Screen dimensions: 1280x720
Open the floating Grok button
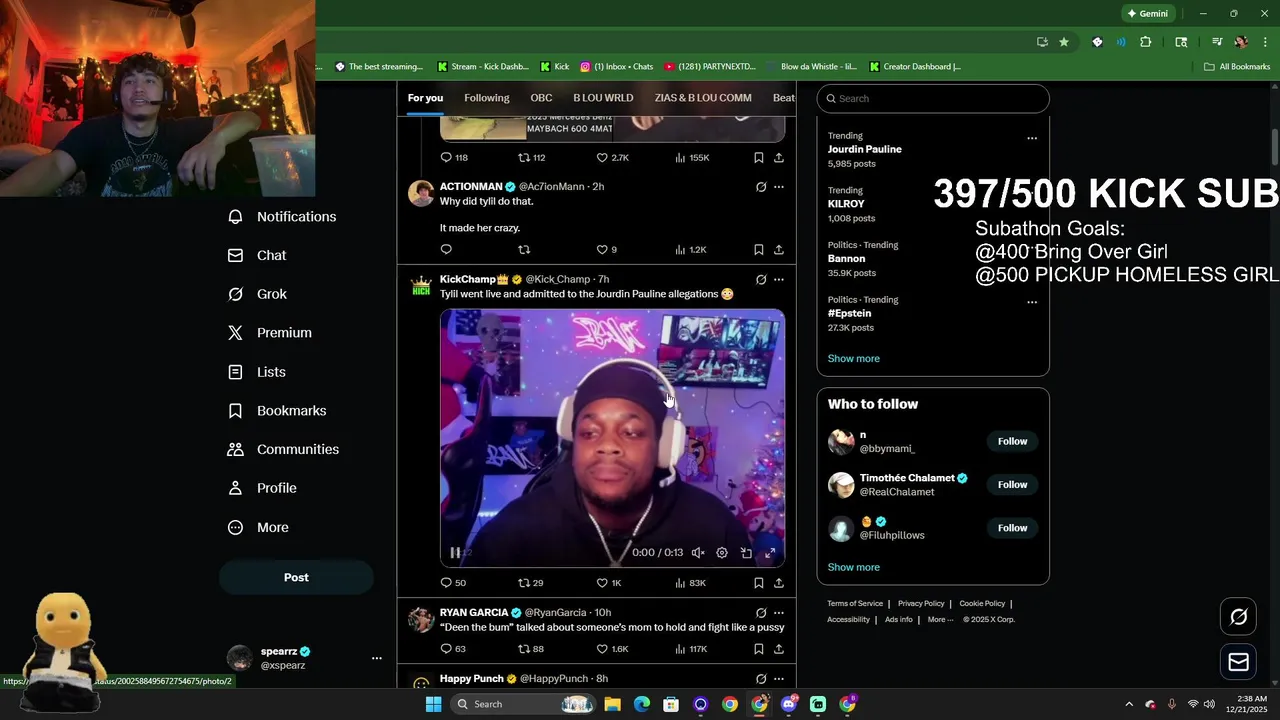click(1238, 617)
